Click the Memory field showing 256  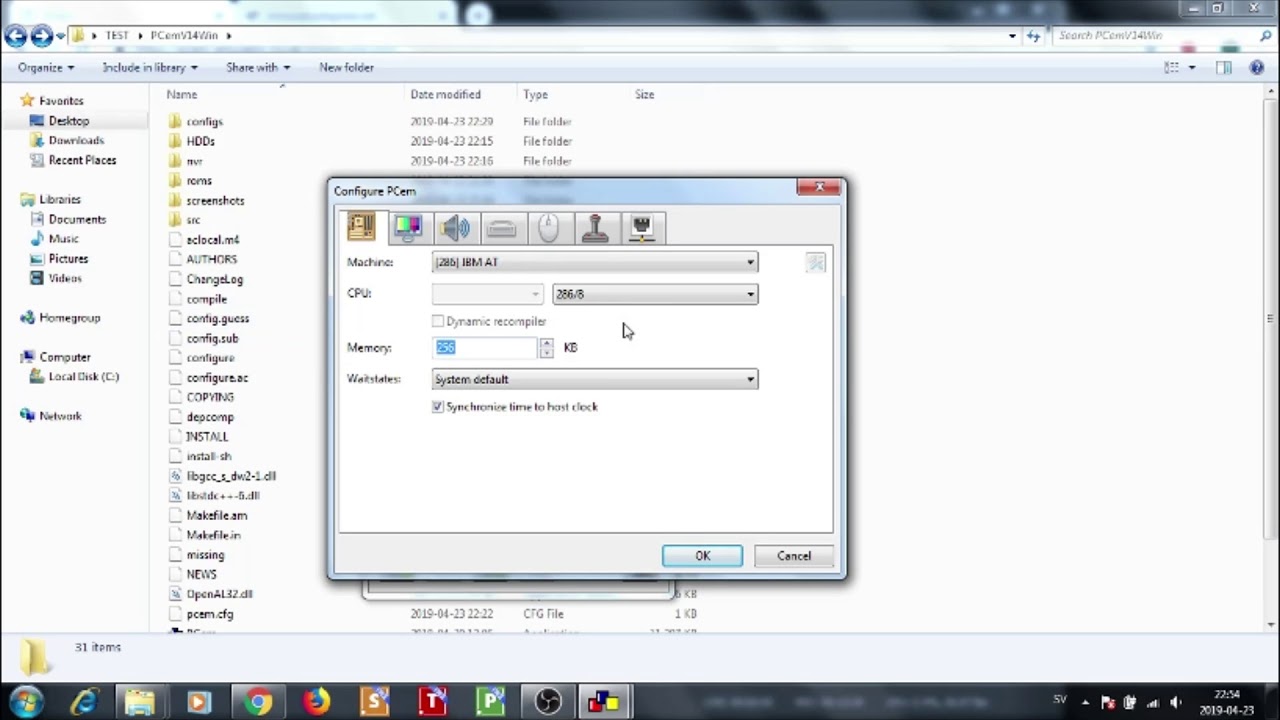tap(485, 347)
